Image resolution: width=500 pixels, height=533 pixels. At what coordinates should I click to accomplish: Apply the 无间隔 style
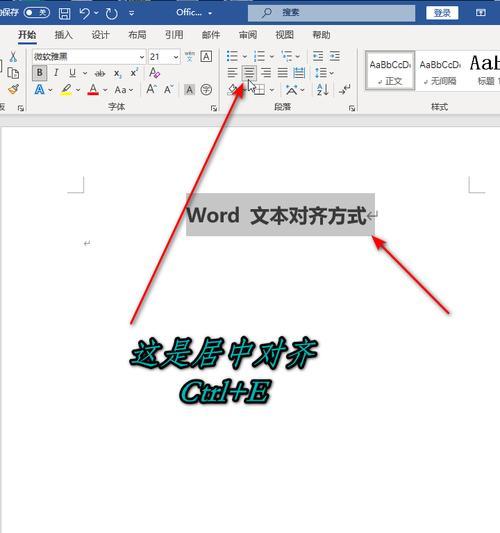click(440, 71)
